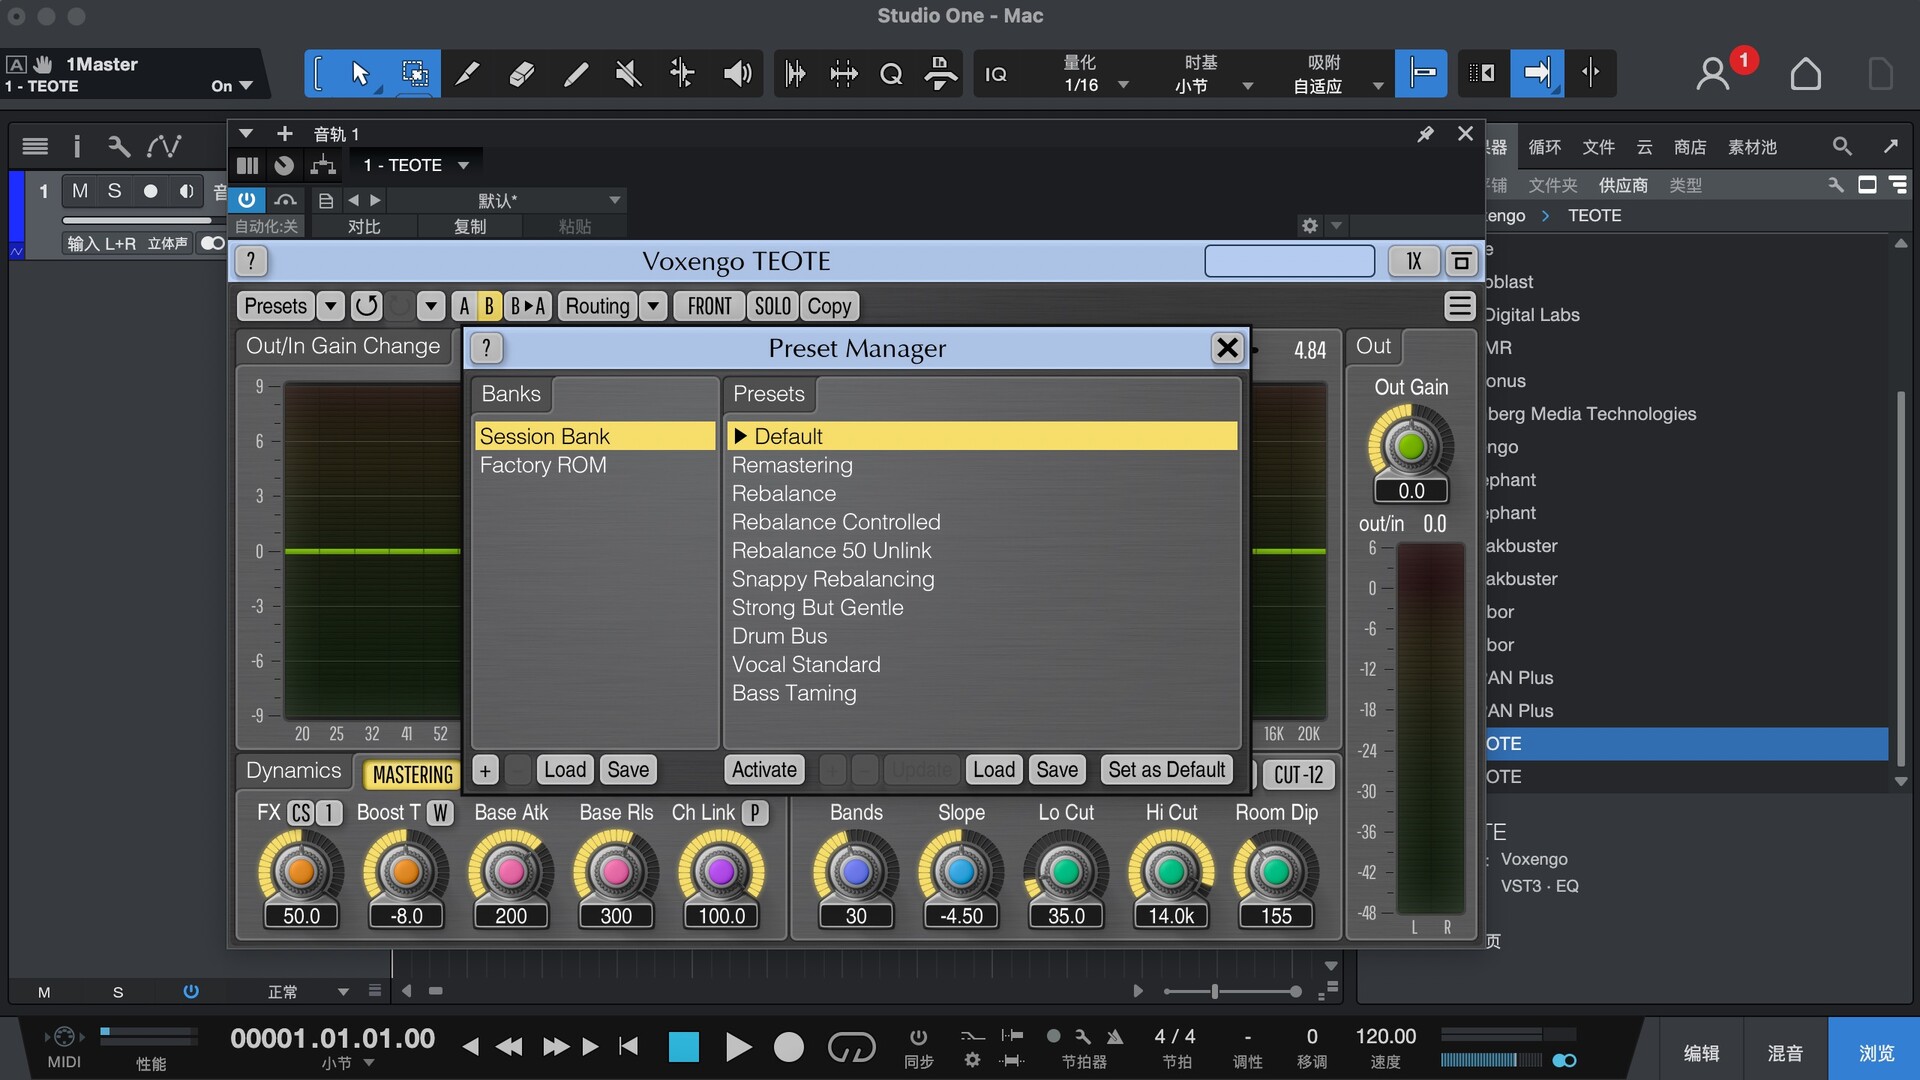
Task: Mute track 1 with M button
Action: click(80, 191)
